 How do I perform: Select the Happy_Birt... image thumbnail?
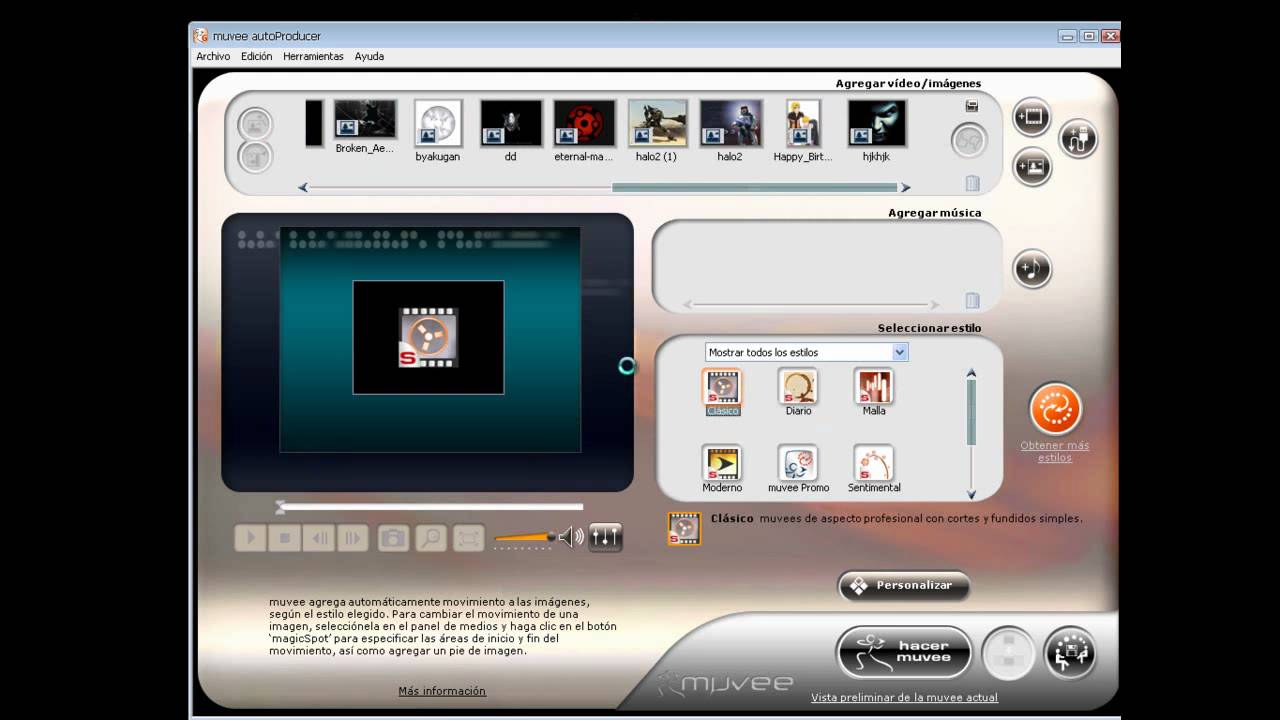click(803, 123)
